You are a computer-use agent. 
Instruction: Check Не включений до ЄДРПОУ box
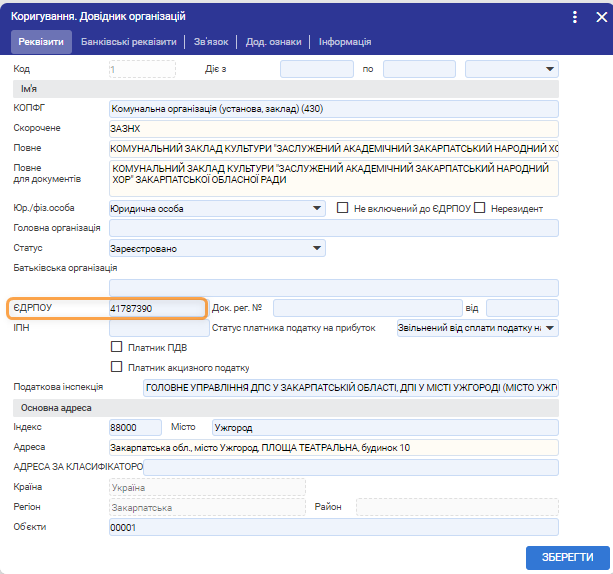[x=342, y=208]
